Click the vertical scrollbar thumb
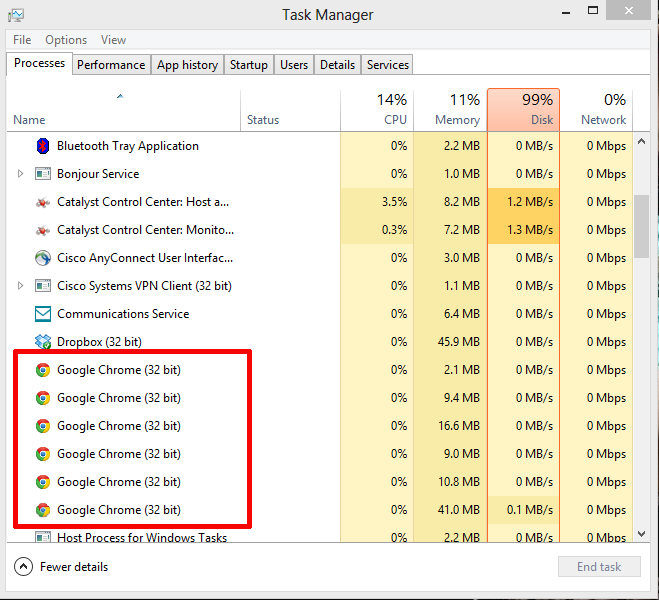Screen dimensions: 659x600 click(641, 226)
